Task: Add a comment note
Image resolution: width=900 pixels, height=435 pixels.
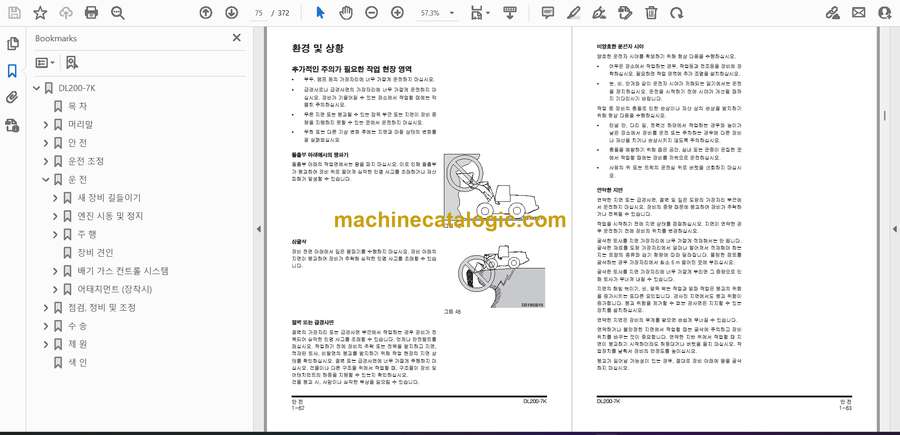Action: [548, 13]
